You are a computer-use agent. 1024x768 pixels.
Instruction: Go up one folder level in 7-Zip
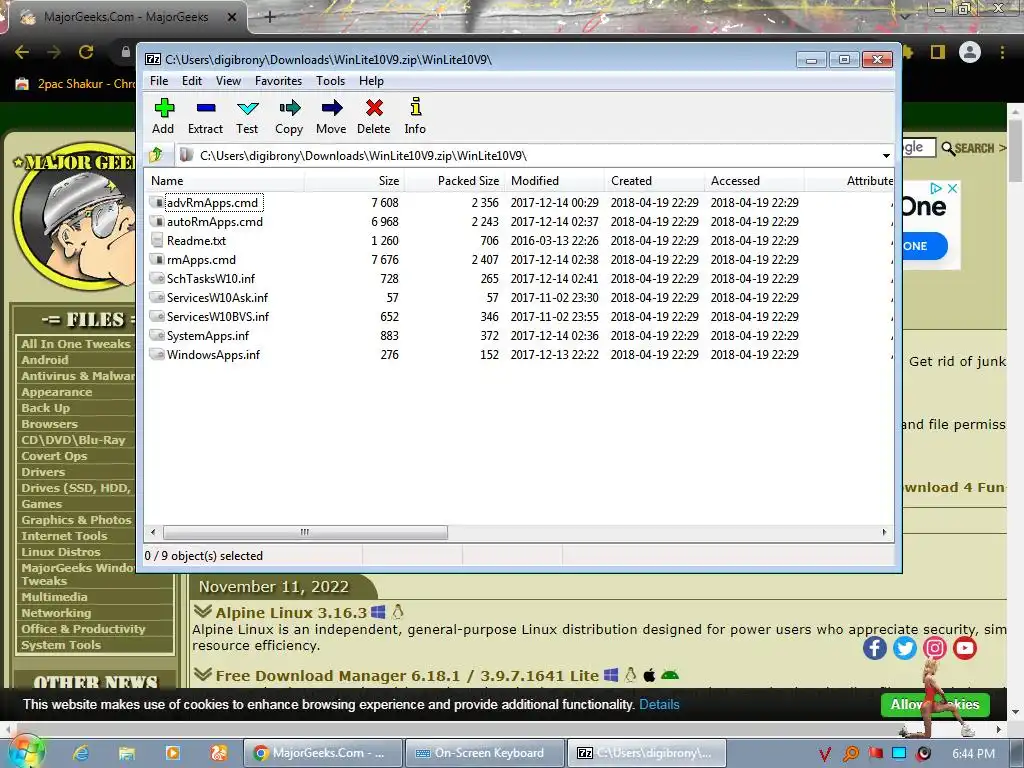click(x=157, y=155)
